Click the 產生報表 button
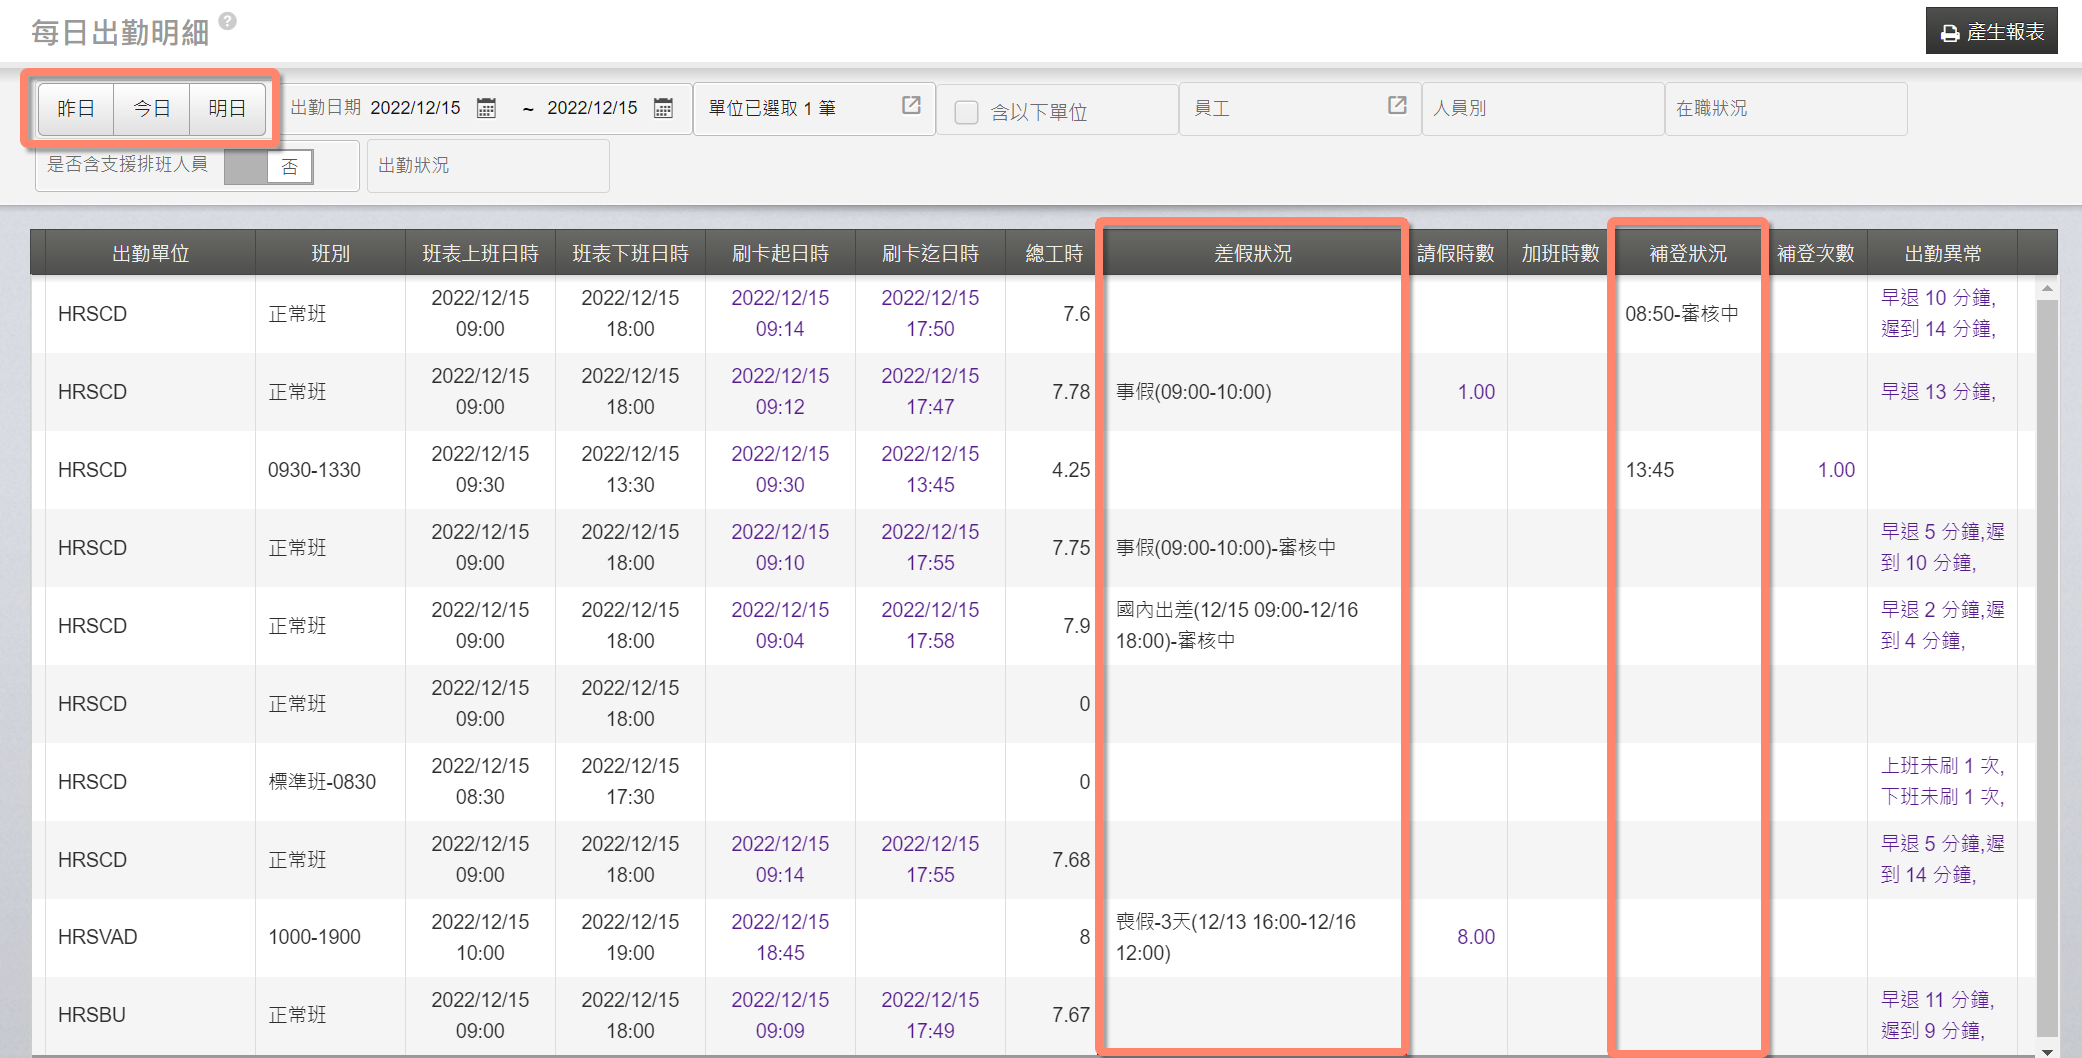The image size is (2082, 1058). point(1991,32)
